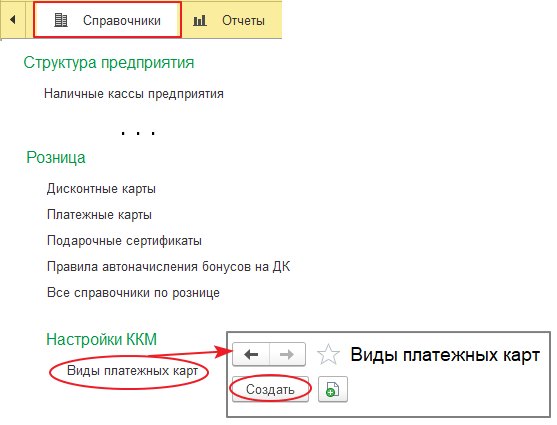
Task: Open Дисконтные карты directory
Action: coord(101,188)
